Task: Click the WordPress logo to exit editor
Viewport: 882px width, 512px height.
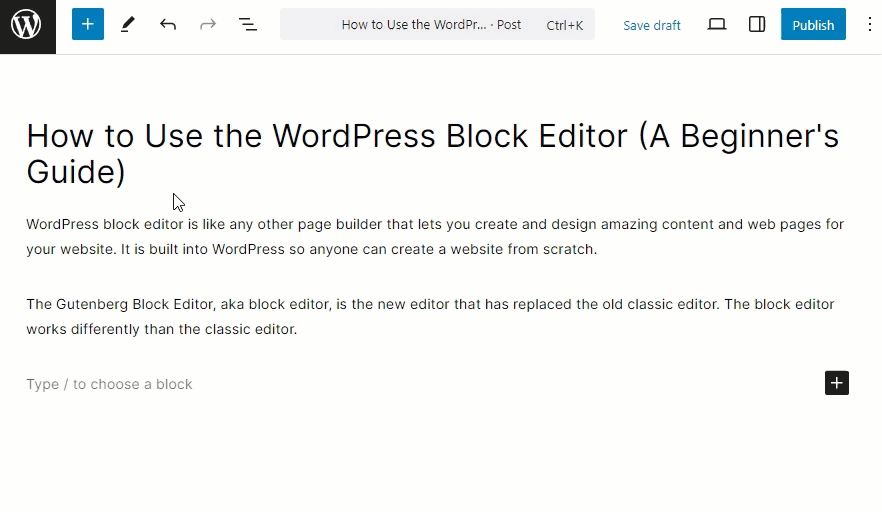Action: click(28, 26)
